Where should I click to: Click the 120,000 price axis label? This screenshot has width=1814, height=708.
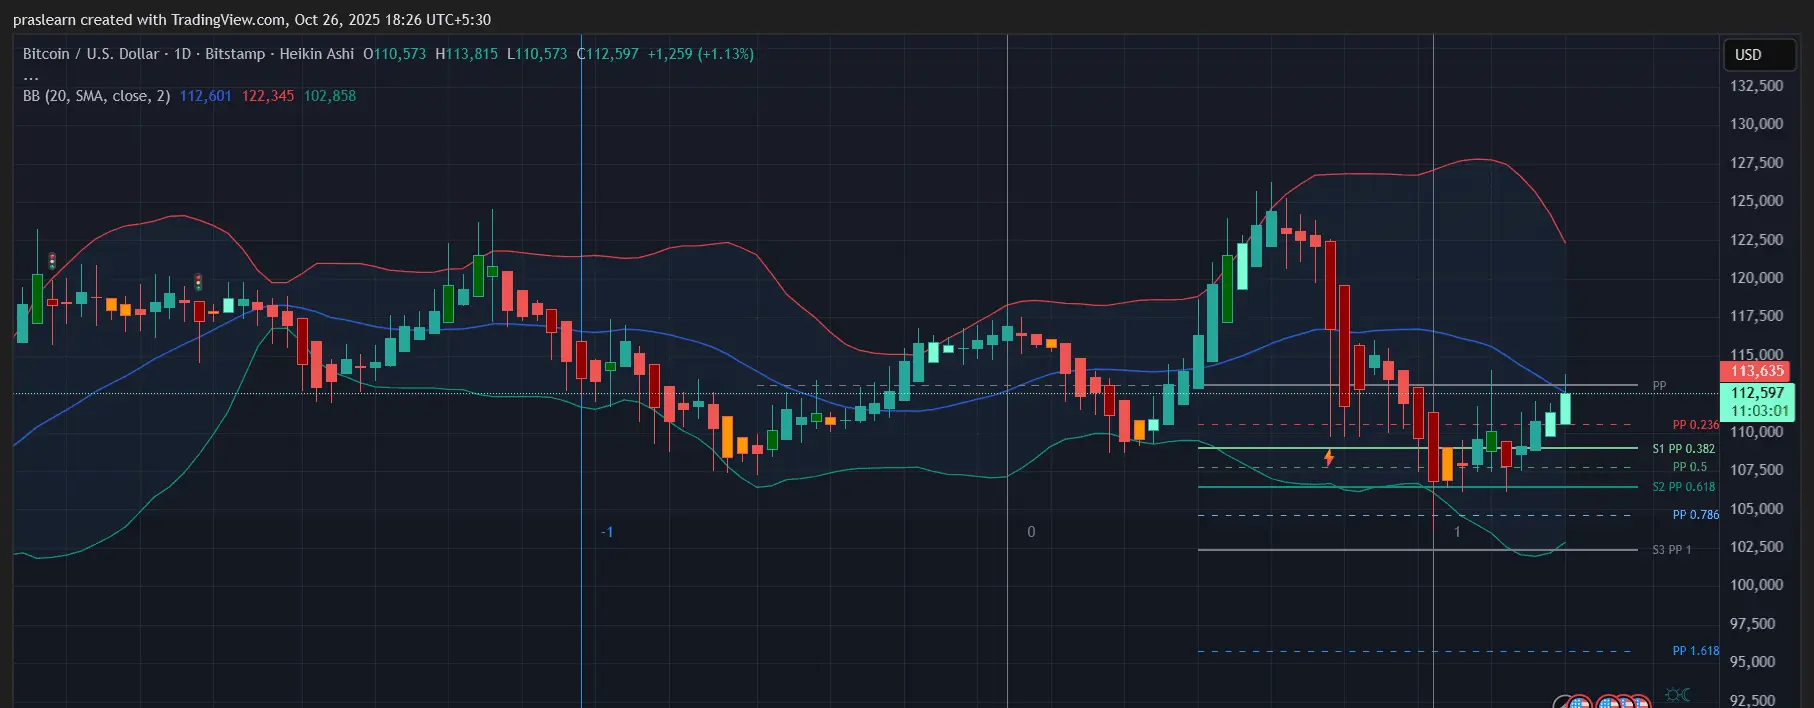tap(1757, 278)
